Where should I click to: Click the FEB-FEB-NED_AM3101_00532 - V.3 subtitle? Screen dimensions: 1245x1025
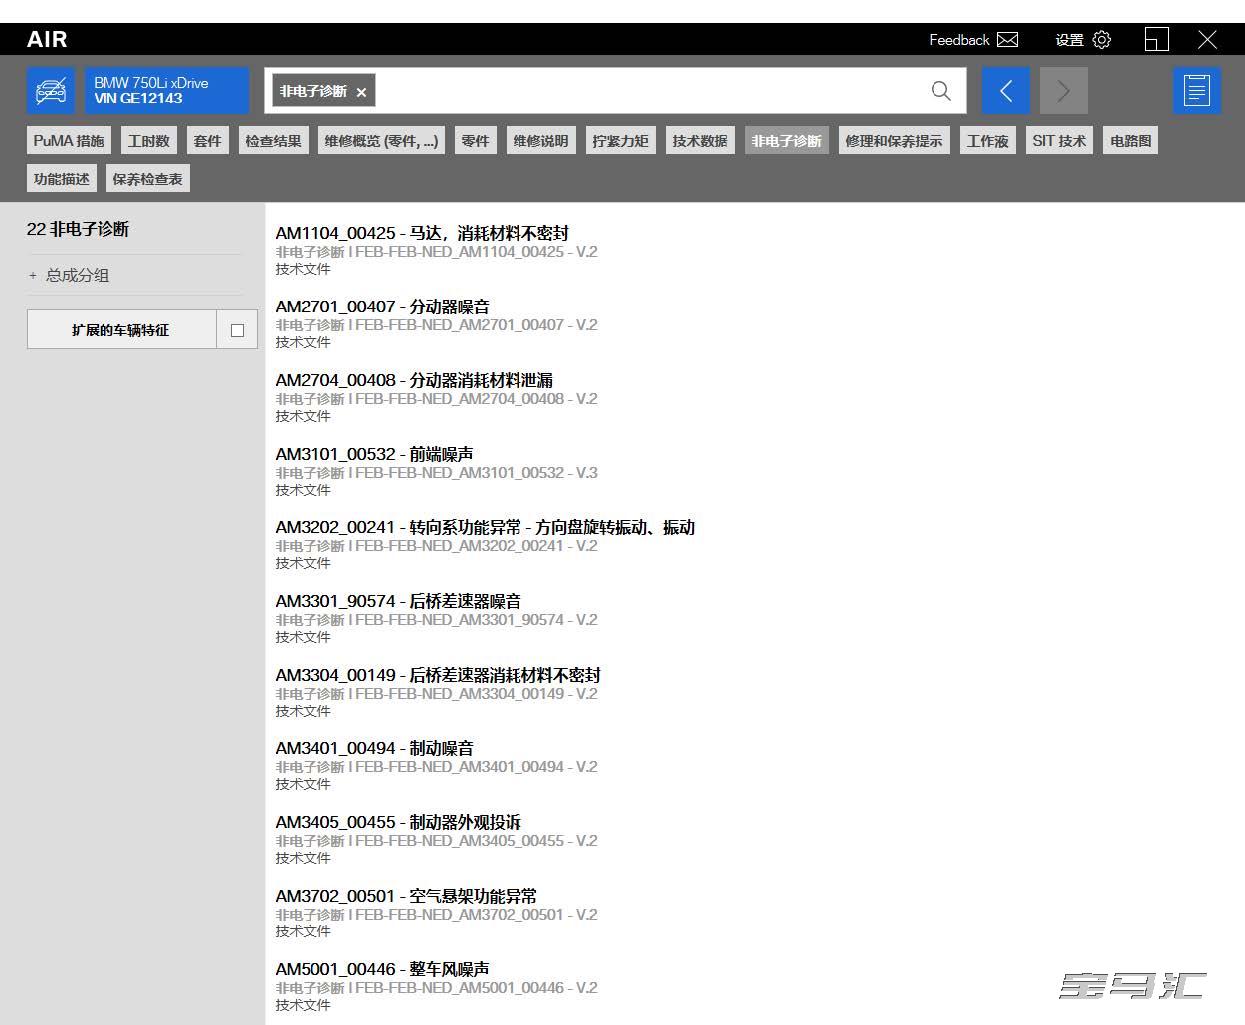(x=476, y=472)
